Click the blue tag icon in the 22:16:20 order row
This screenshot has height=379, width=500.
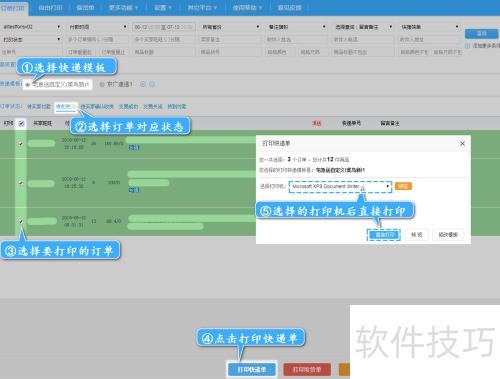[134, 147]
